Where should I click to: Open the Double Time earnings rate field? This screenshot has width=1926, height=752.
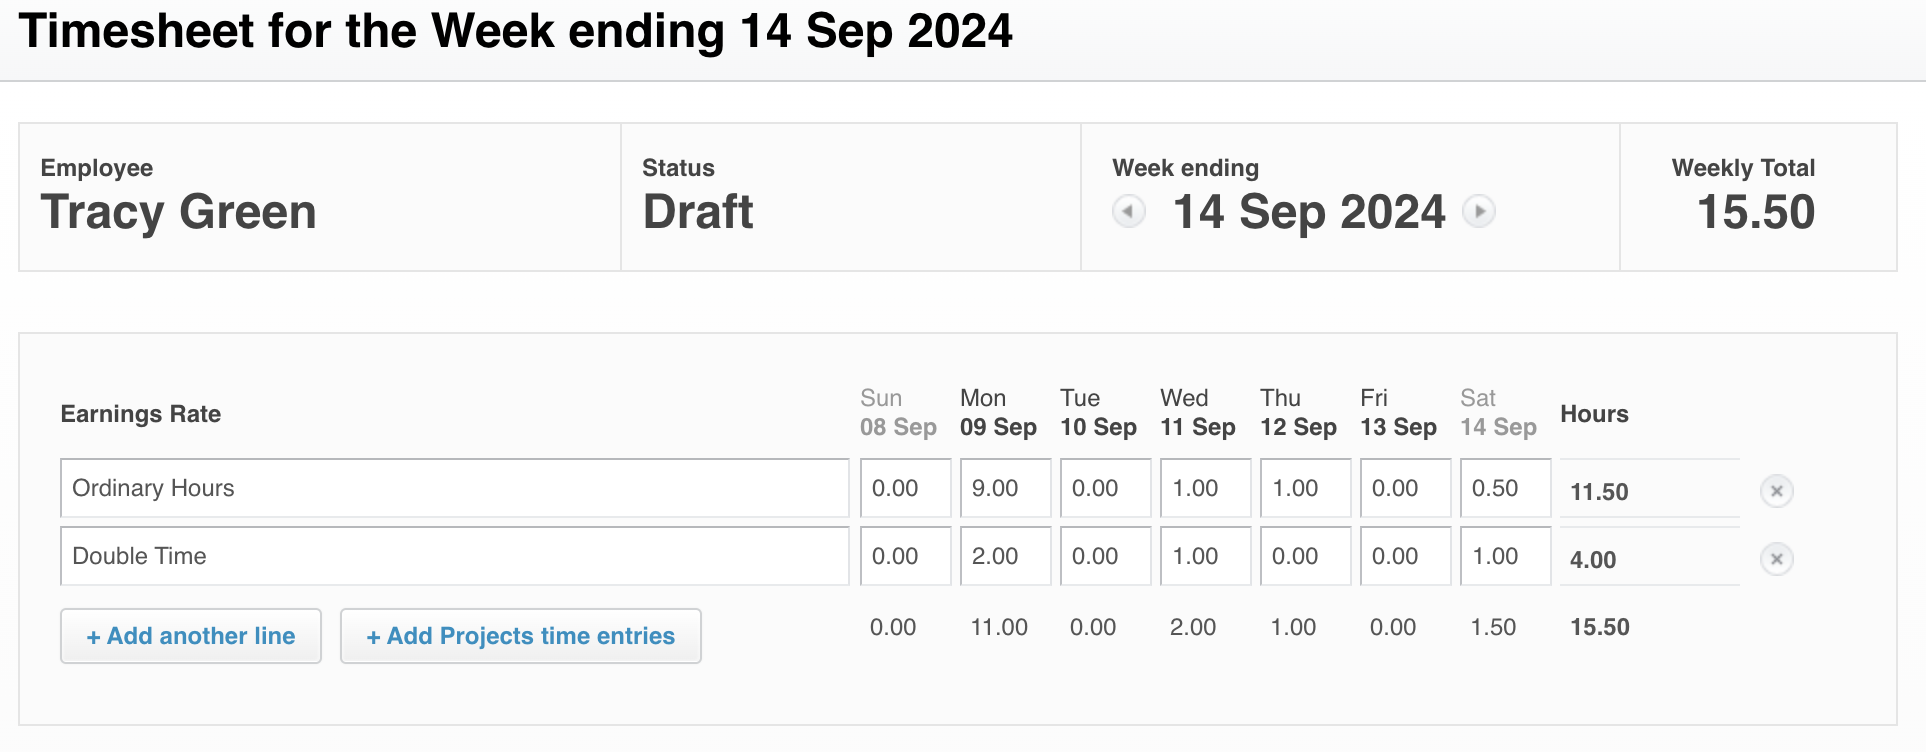pos(455,556)
